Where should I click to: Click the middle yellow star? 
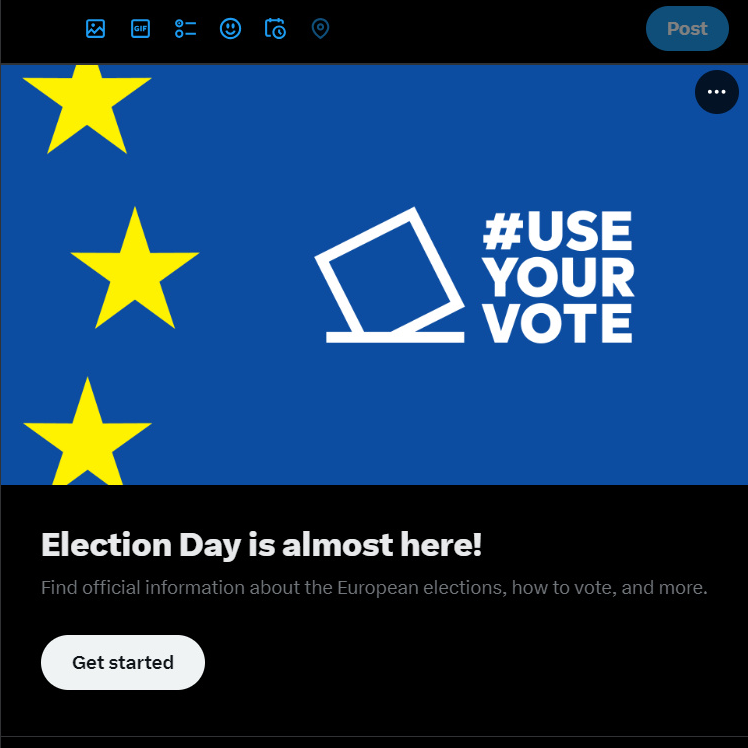135,268
